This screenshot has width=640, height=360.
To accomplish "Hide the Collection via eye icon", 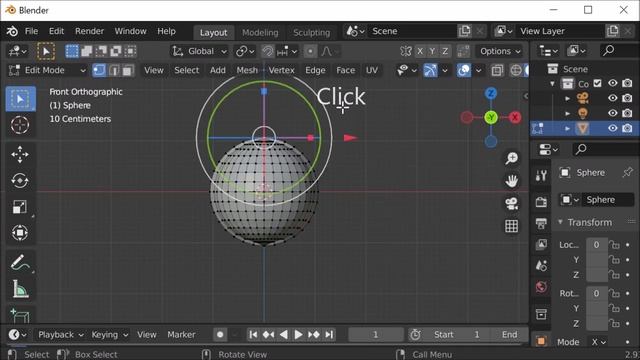I will click(x=612, y=83).
